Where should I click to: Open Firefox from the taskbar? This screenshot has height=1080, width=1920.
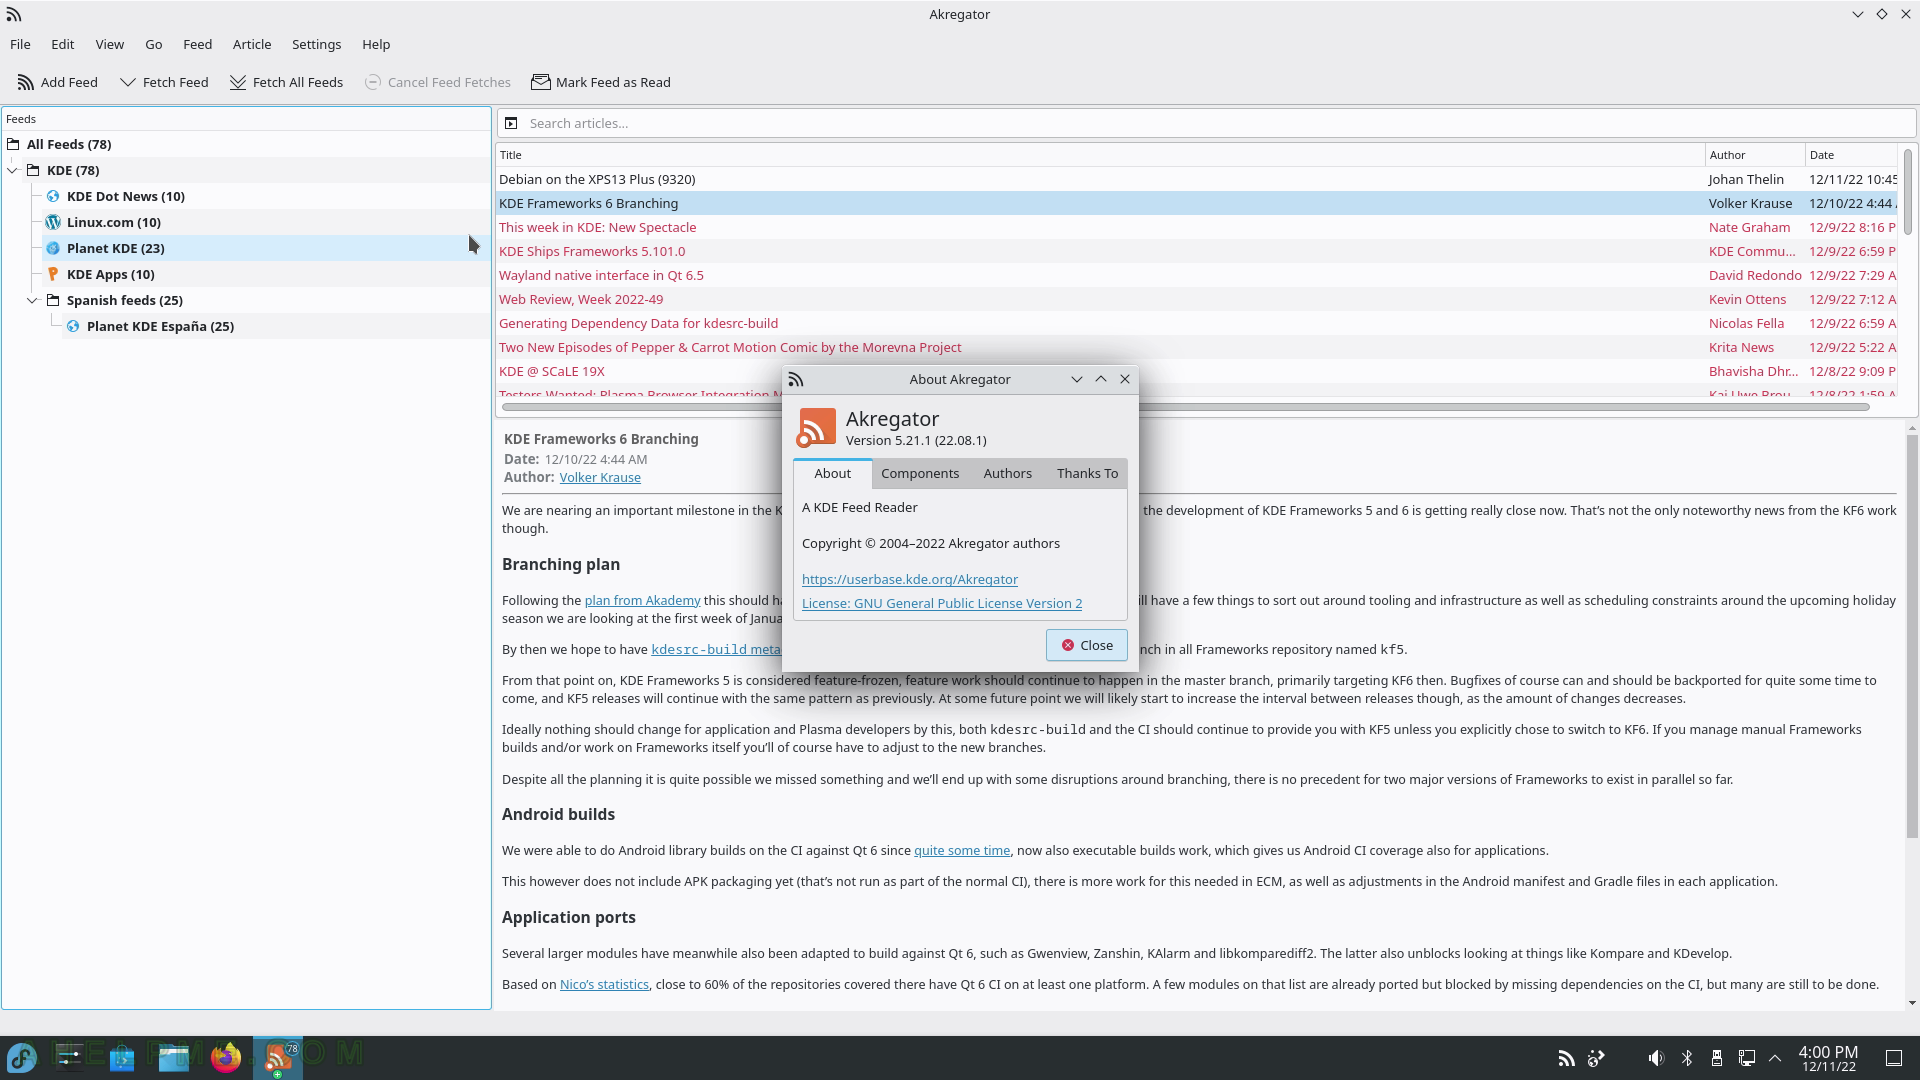coord(226,1057)
